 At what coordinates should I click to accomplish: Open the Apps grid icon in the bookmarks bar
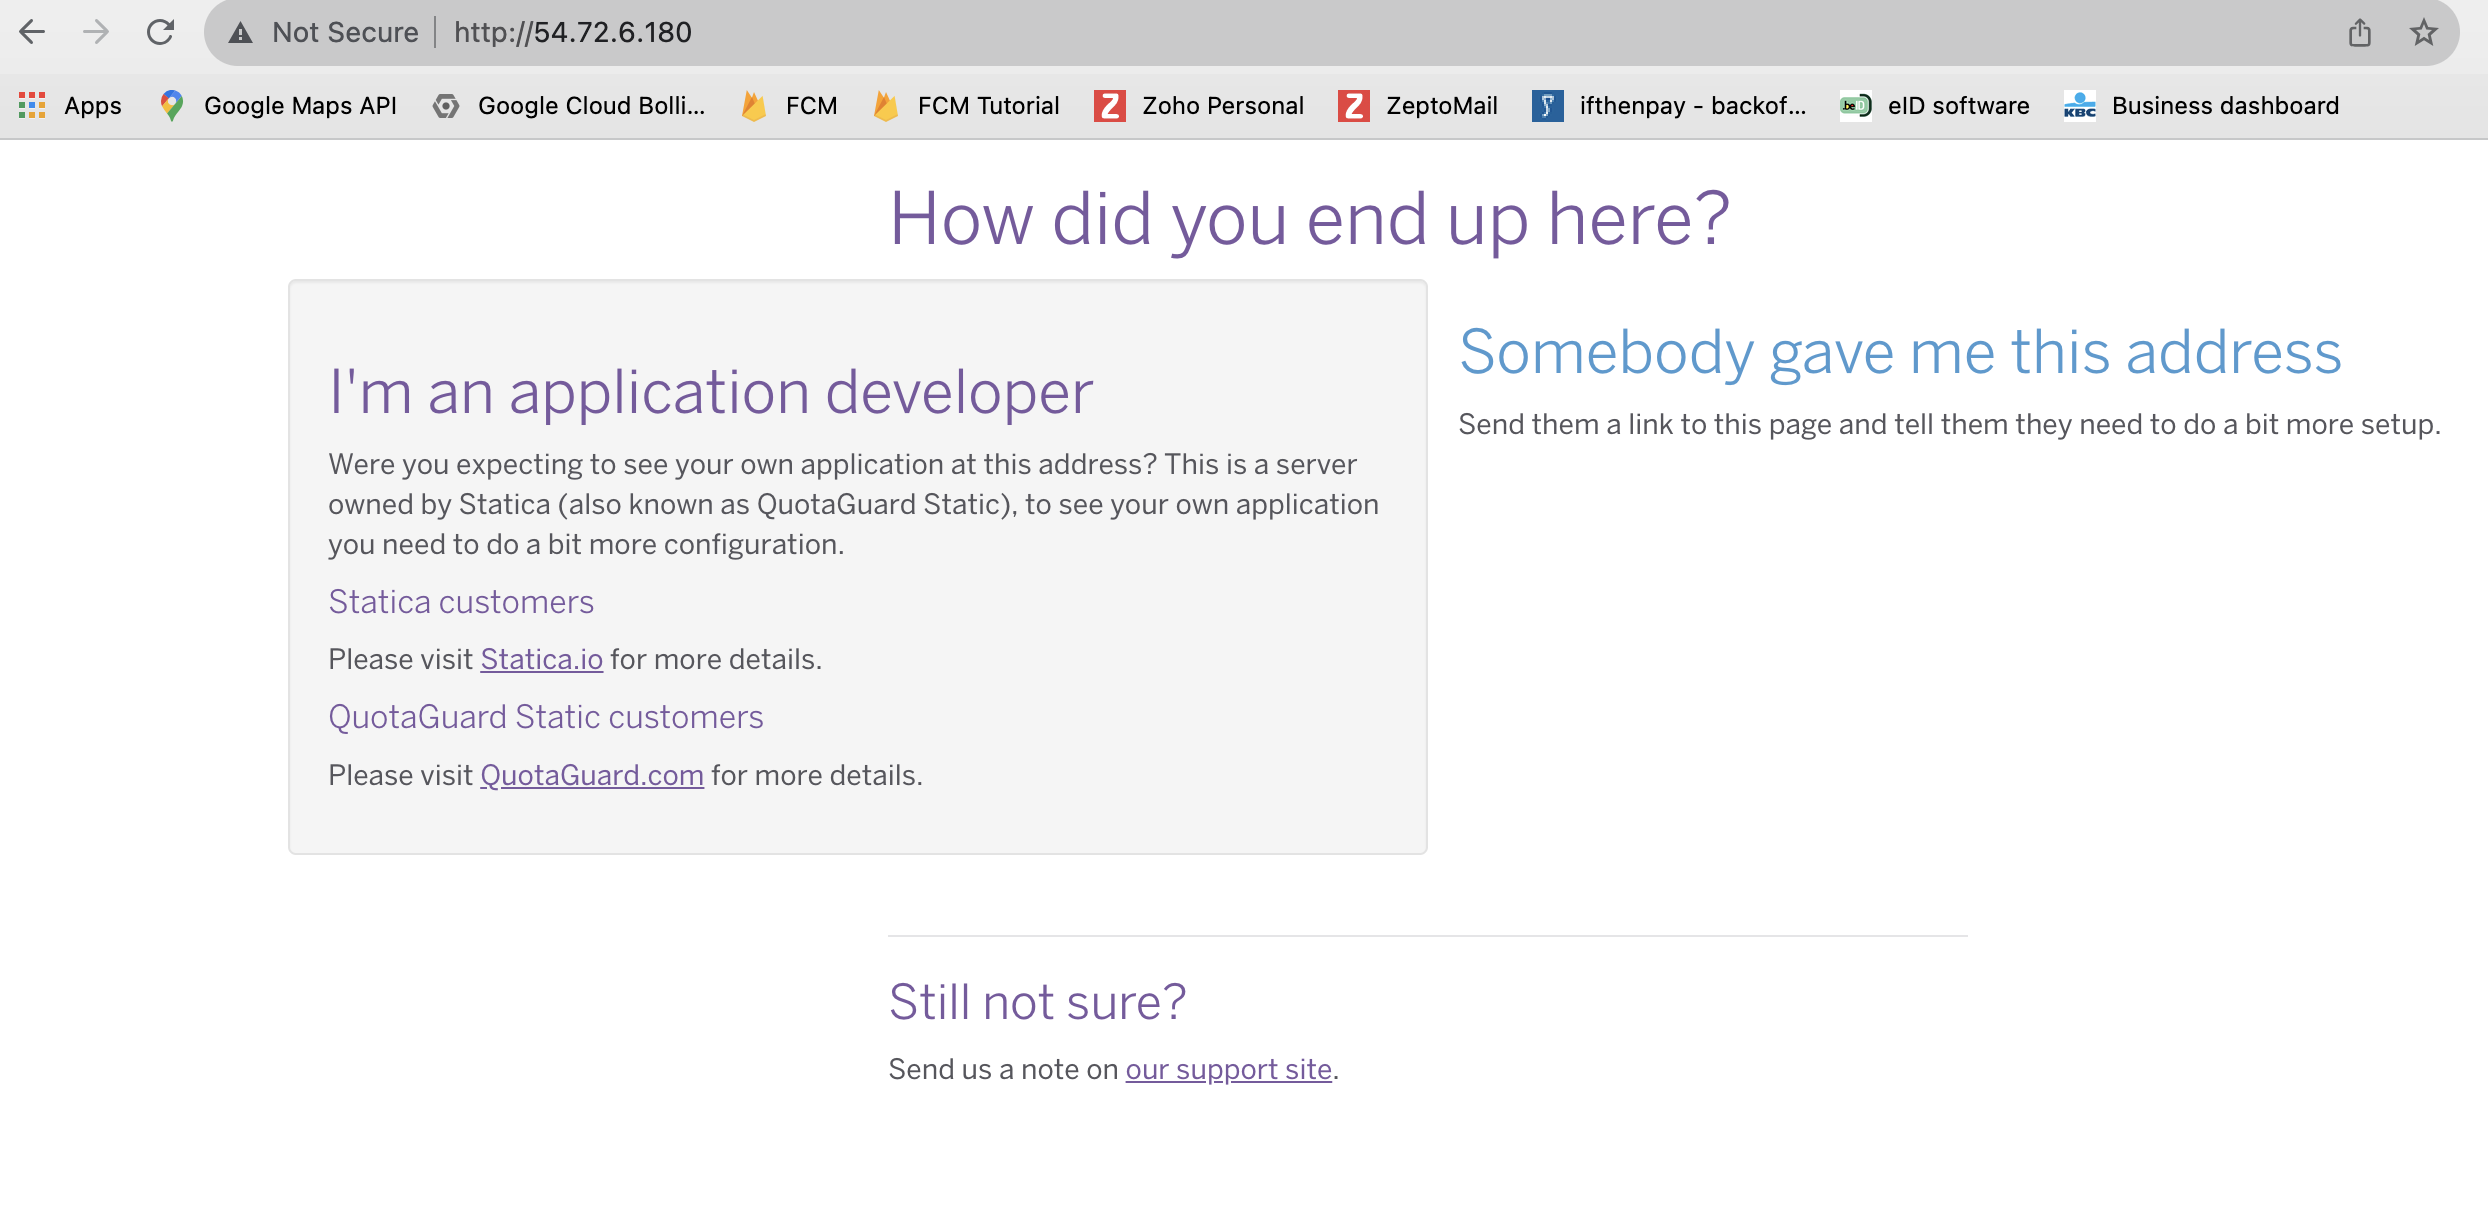(32, 105)
